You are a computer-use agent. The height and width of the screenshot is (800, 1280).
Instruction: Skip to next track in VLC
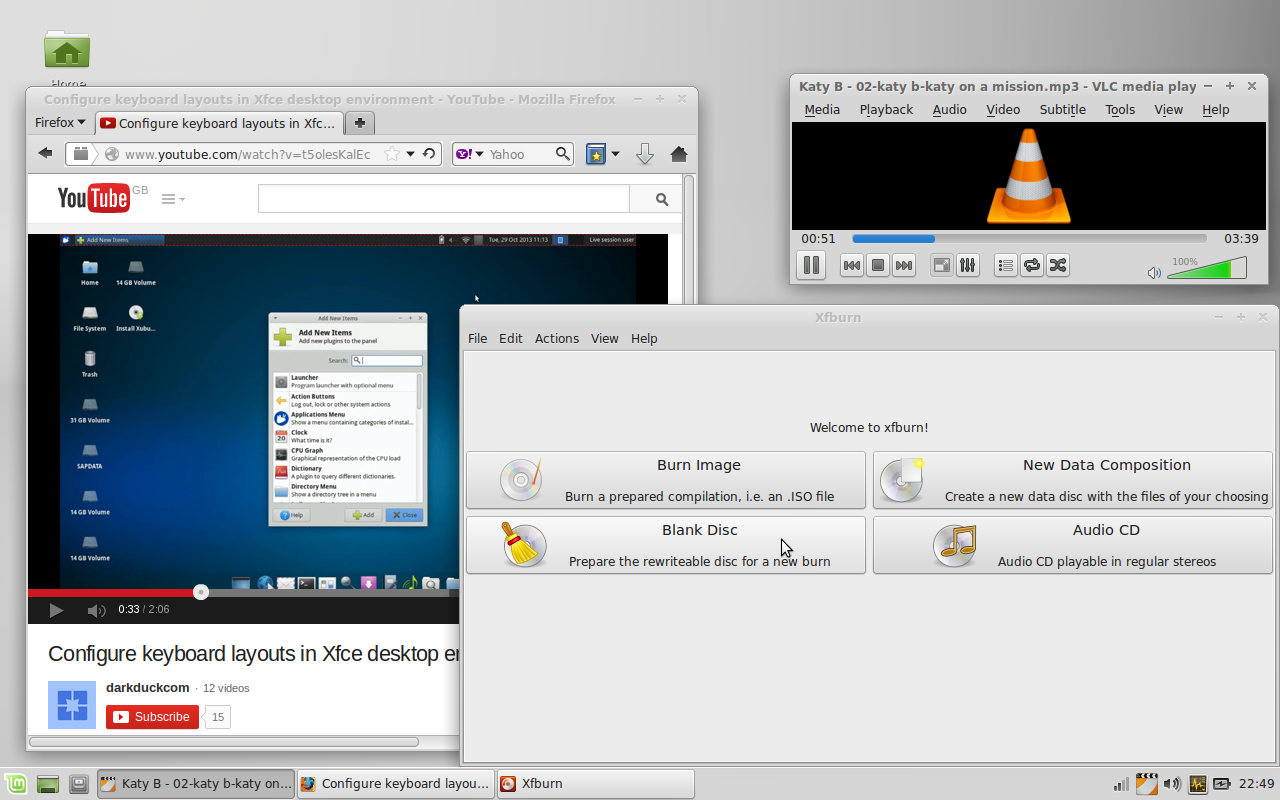[x=903, y=265]
